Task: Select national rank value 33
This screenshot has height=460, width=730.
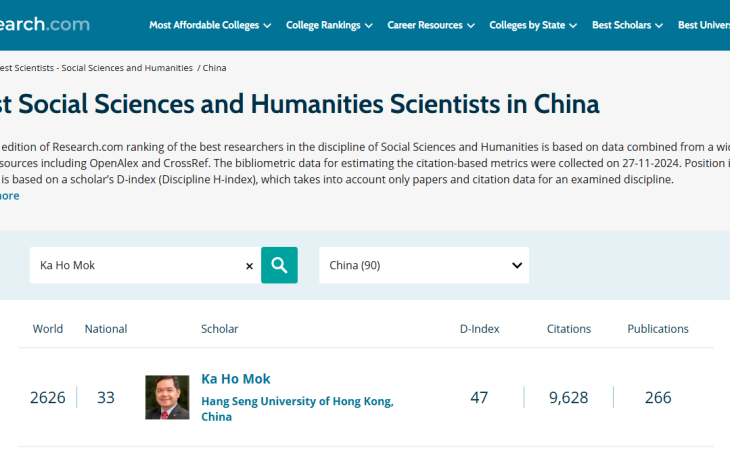Action: (106, 398)
